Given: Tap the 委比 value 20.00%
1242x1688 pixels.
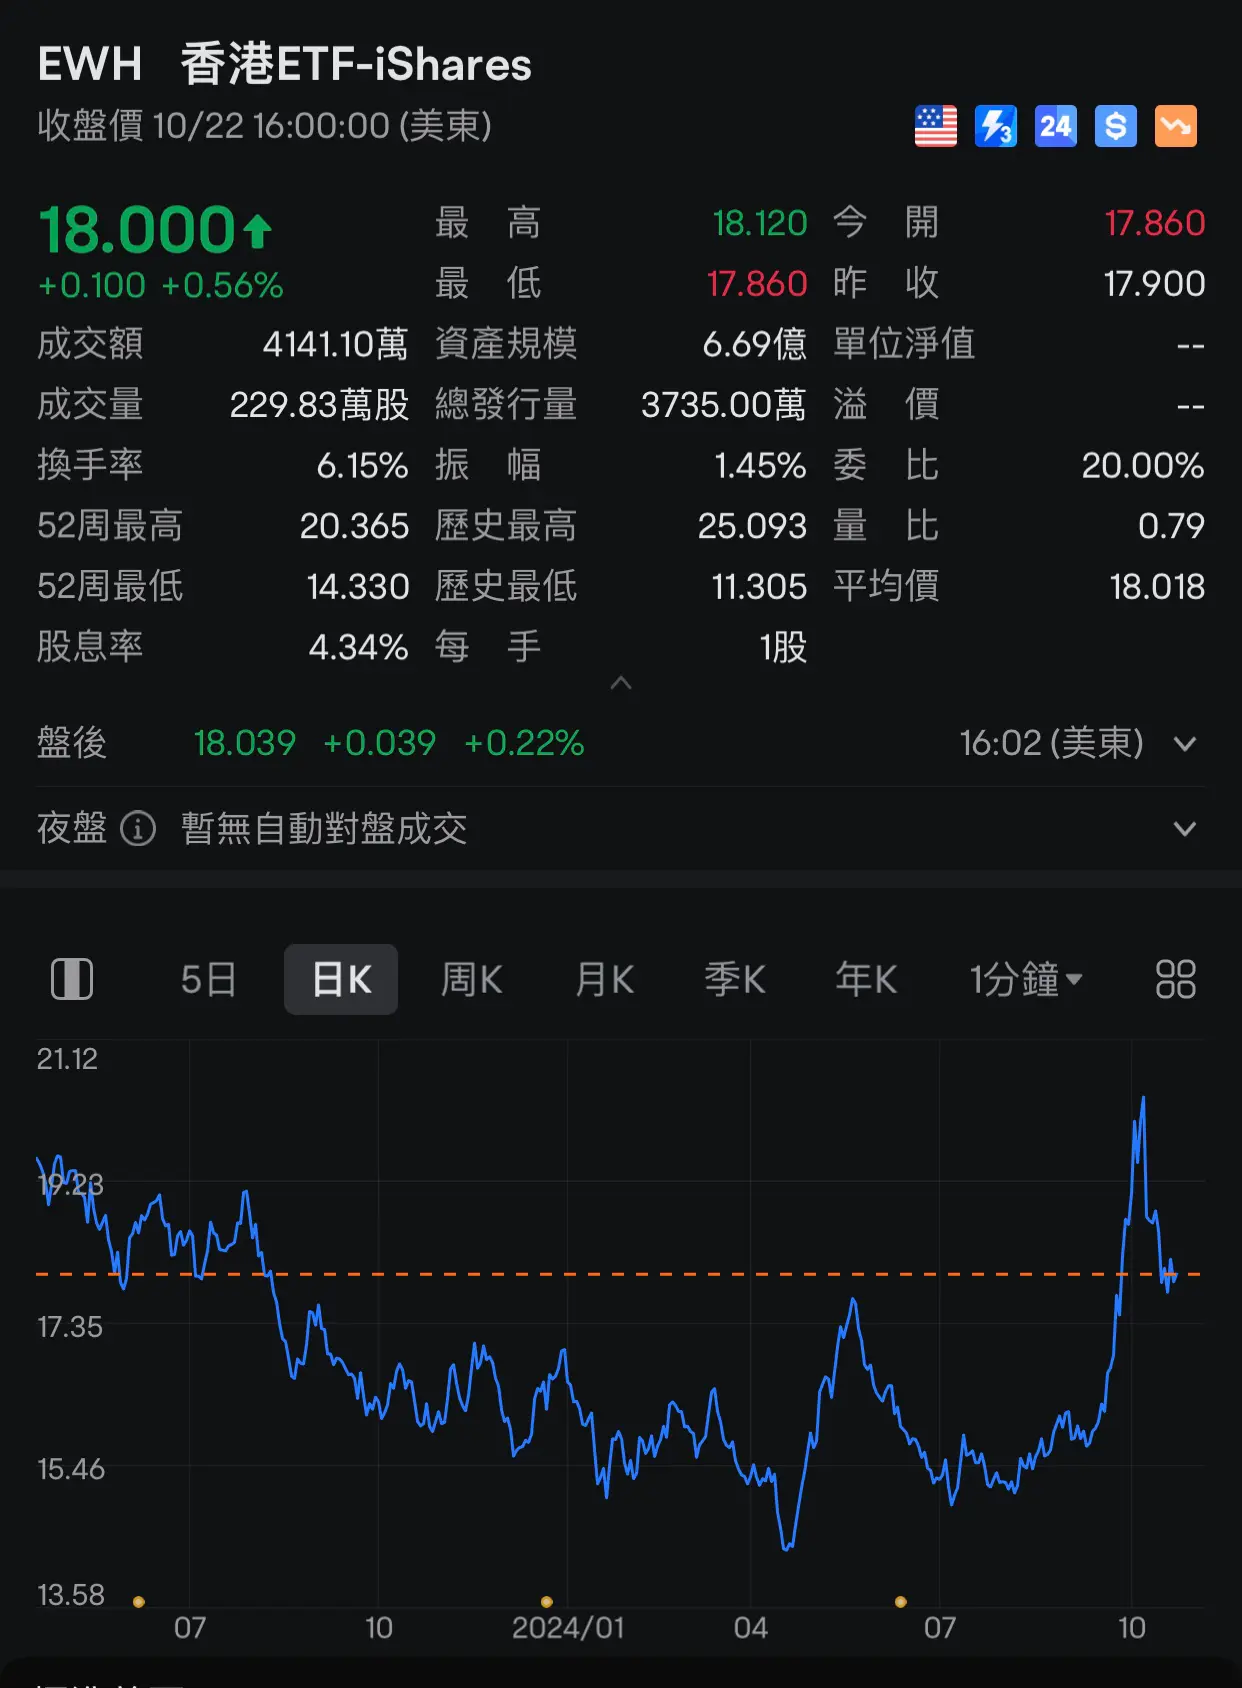Looking at the screenshot, I should click(x=1143, y=466).
